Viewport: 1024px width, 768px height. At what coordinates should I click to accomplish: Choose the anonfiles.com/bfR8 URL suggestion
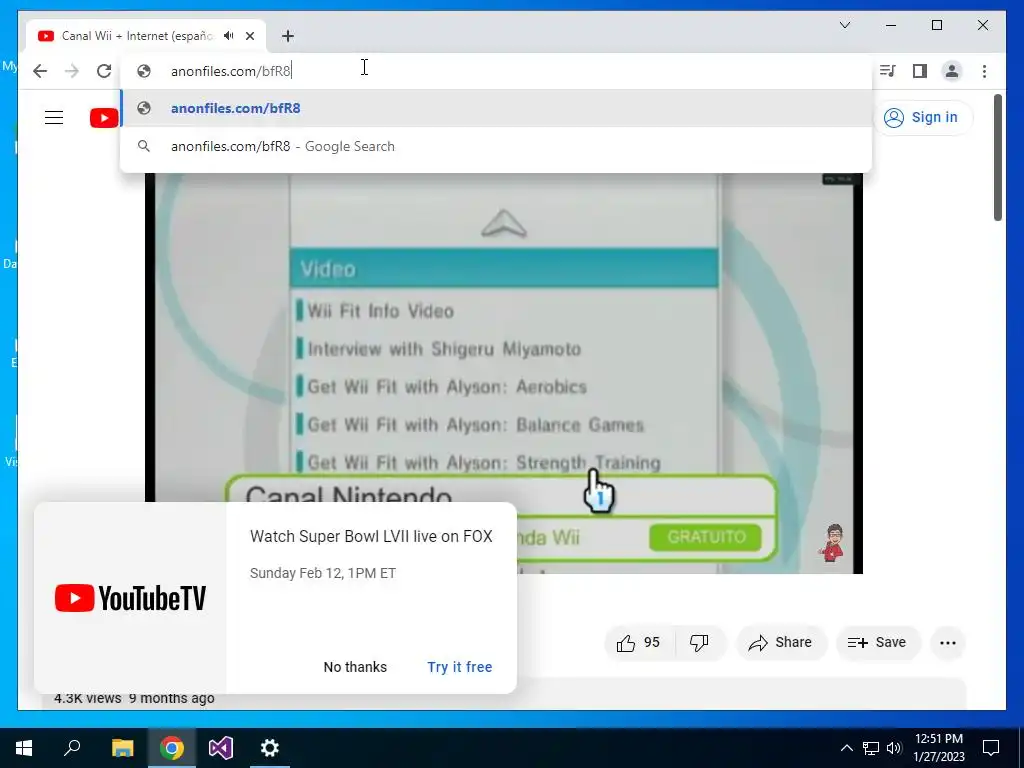pyautogui.click(x=496, y=108)
